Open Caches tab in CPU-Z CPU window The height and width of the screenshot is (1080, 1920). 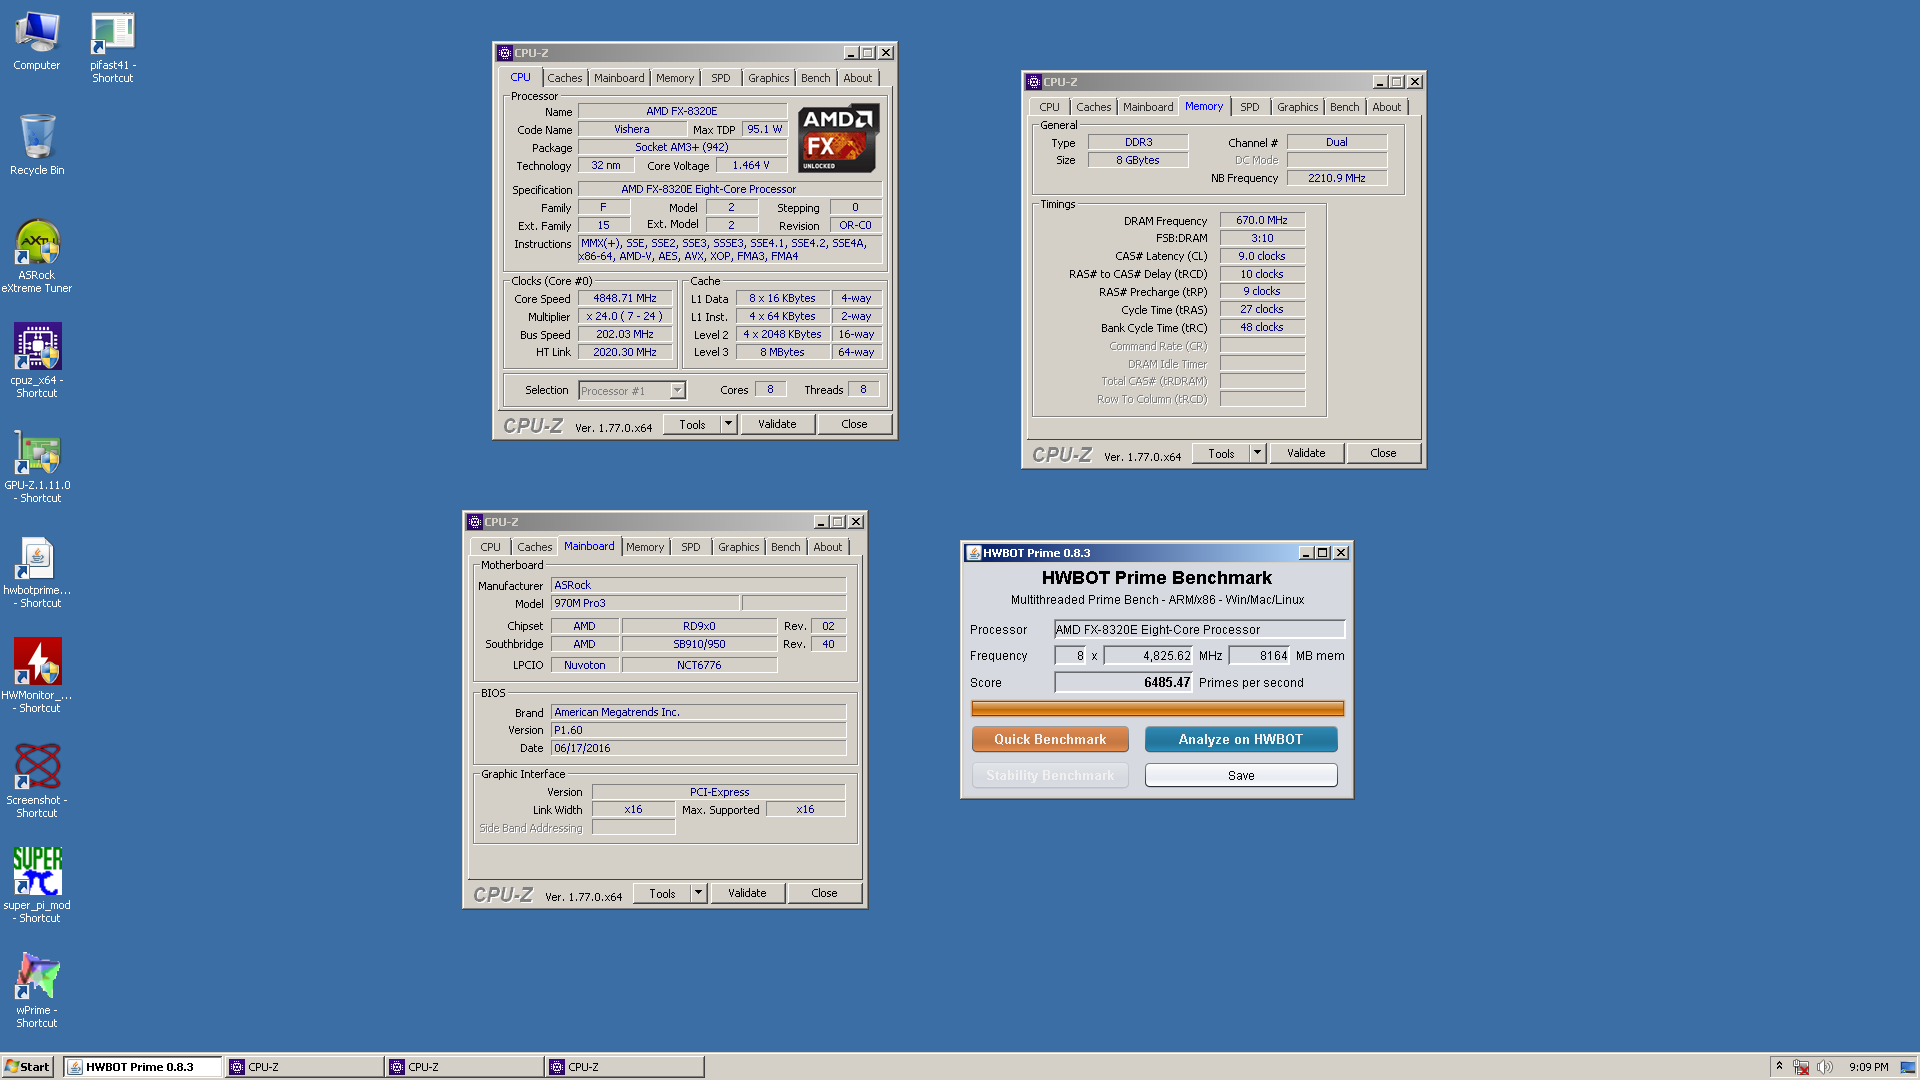click(x=564, y=78)
